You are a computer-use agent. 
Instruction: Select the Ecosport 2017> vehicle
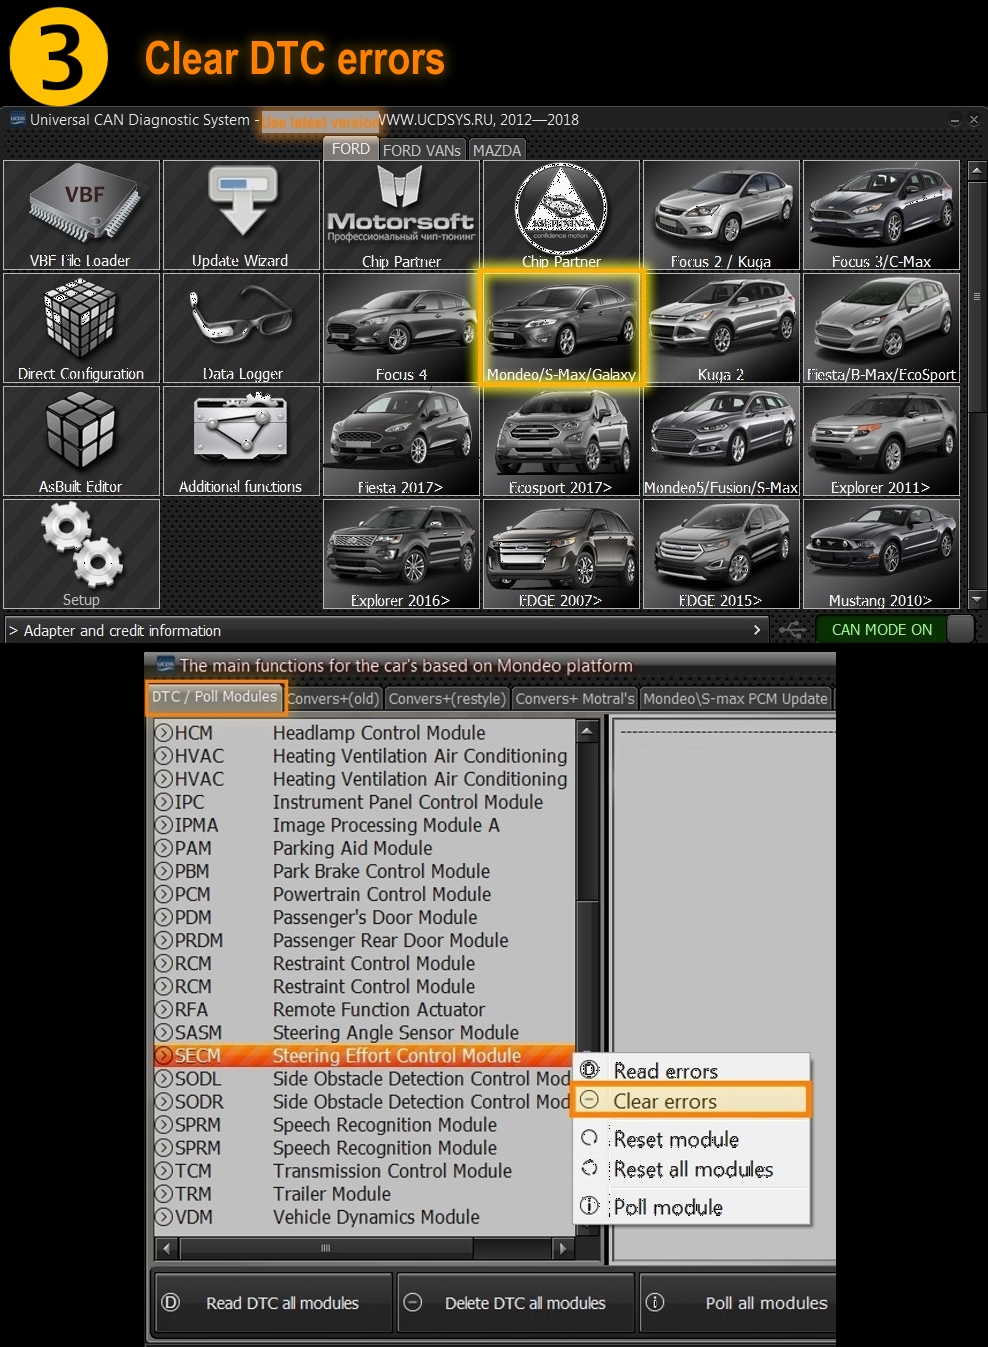tap(561, 441)
